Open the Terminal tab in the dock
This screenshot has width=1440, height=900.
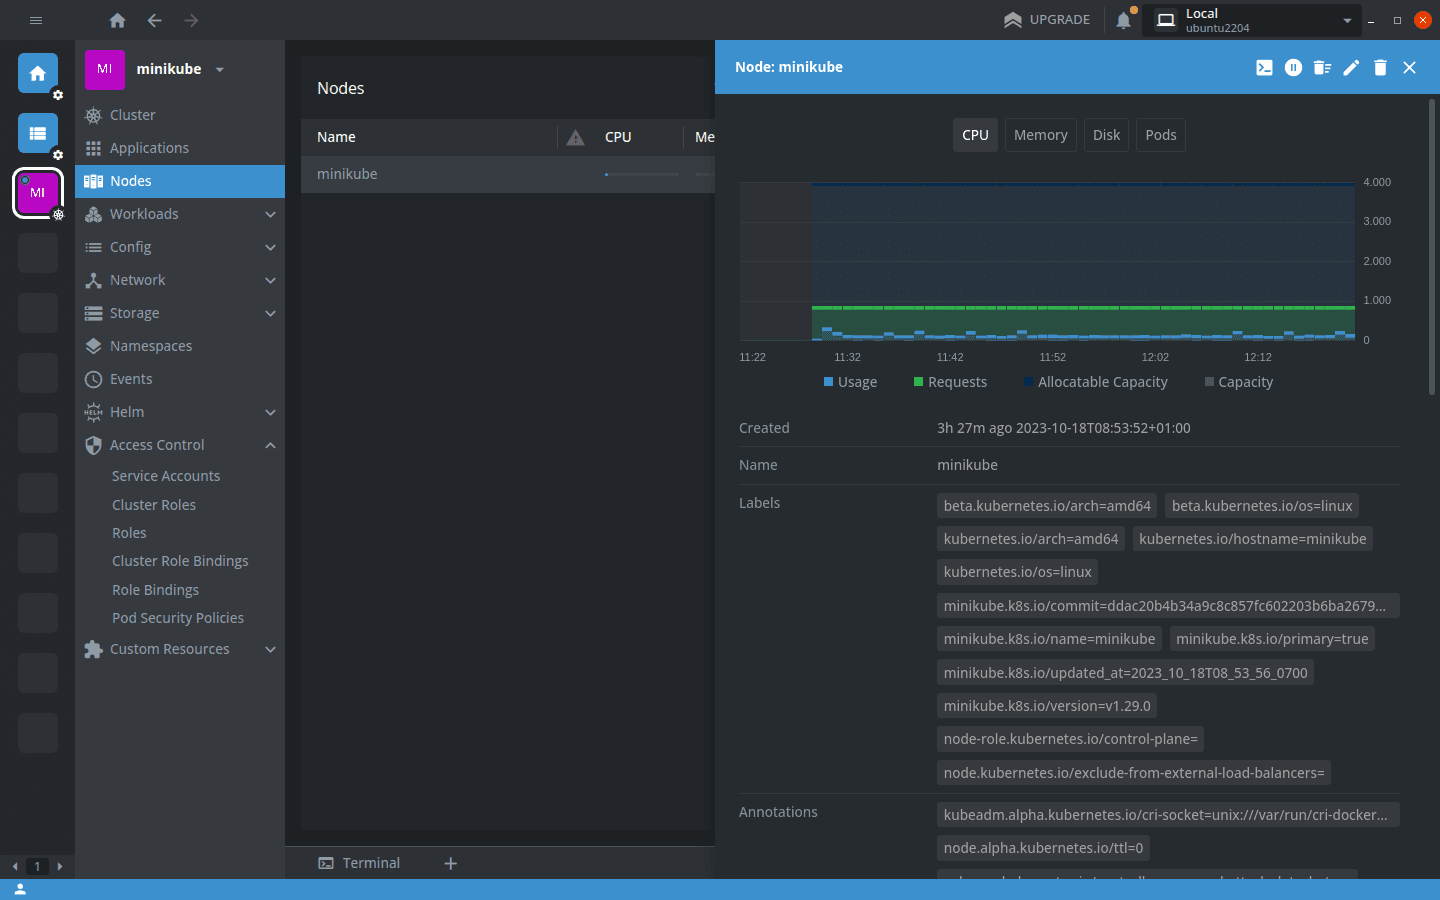pos(359,863)
